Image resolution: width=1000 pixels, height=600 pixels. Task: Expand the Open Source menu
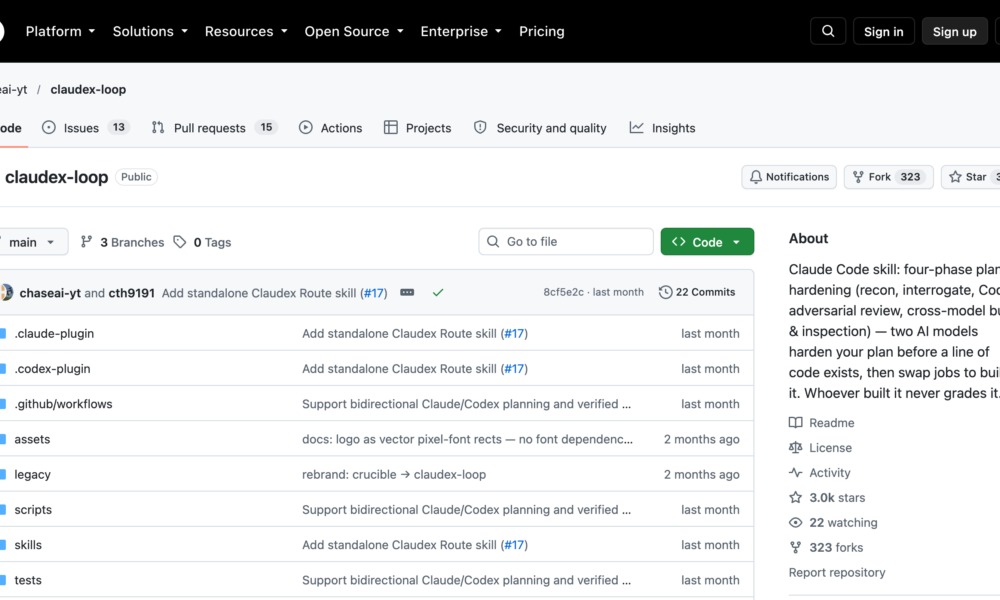pyautogui.click(x=353, y=31)
